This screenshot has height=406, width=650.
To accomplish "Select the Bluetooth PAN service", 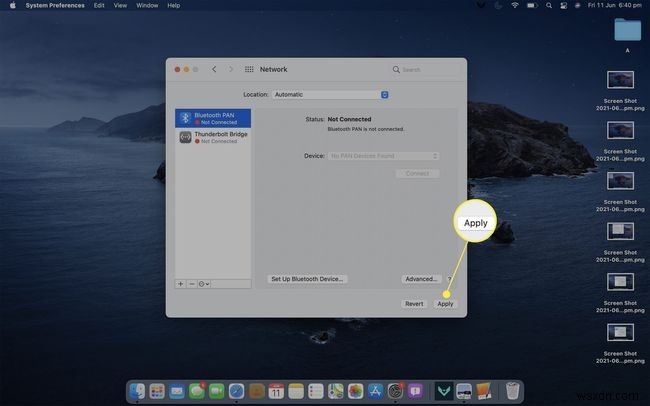I will pyautogui.click(x=213, y=118).
